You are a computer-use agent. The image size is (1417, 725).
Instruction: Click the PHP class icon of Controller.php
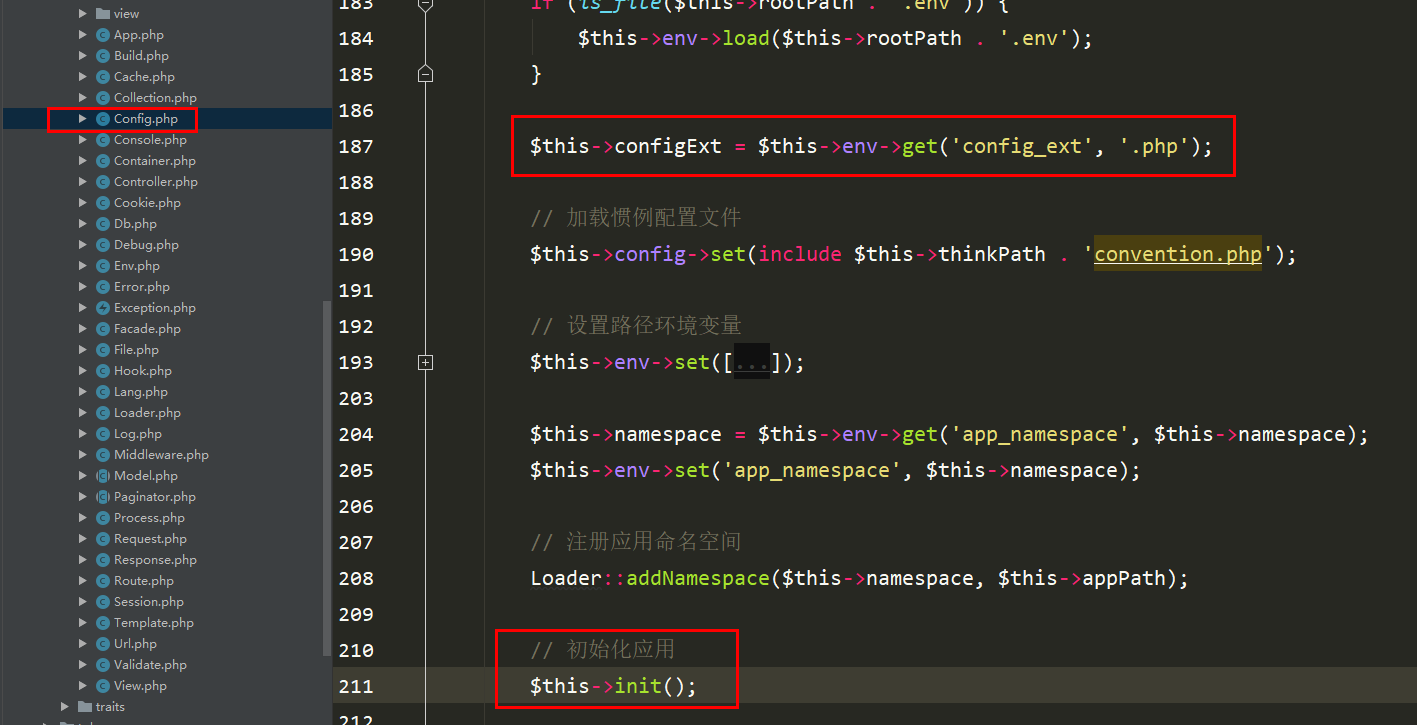[x=103, y=182]
